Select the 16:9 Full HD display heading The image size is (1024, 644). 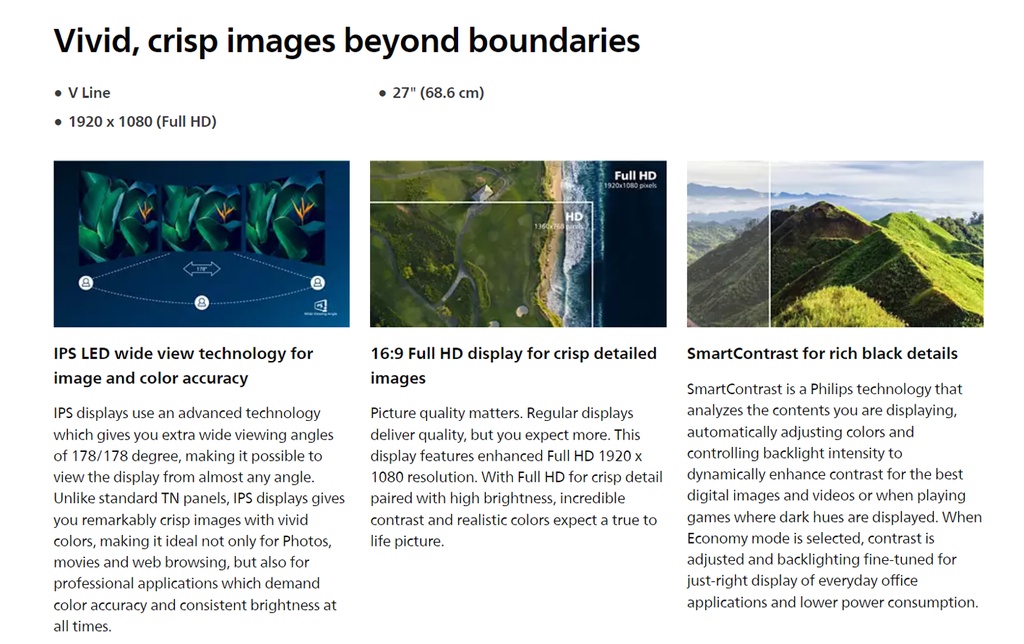click(x=513, y=366)
